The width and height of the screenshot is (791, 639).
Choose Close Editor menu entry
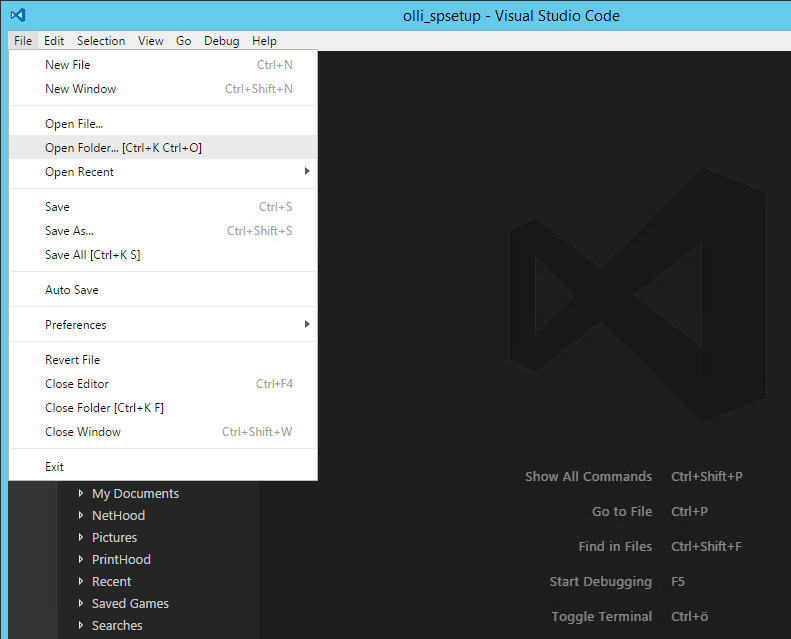click(163, 383)
